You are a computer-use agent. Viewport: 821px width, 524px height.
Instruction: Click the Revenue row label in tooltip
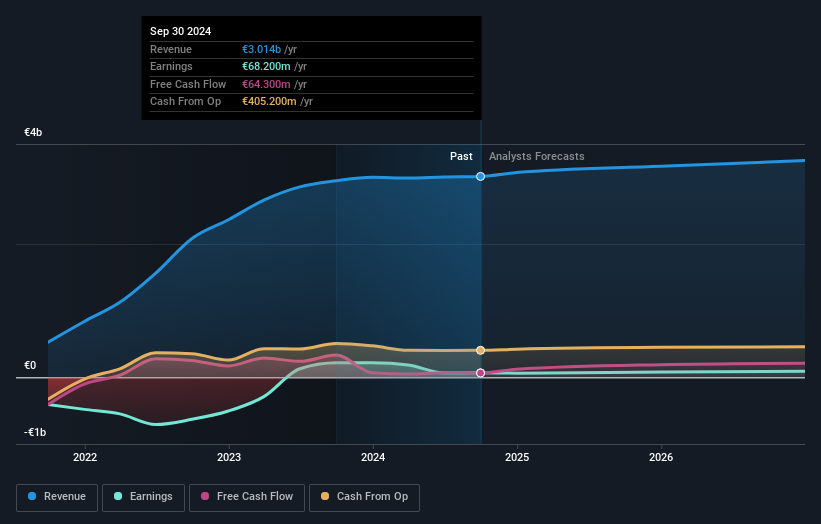click(171, 49)
